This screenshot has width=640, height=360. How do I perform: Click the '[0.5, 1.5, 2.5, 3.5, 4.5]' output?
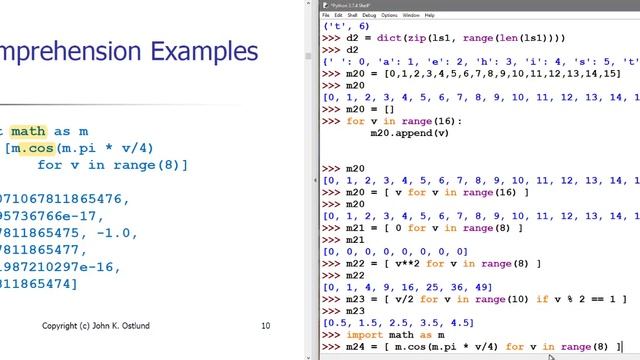(x=398, y=323)
